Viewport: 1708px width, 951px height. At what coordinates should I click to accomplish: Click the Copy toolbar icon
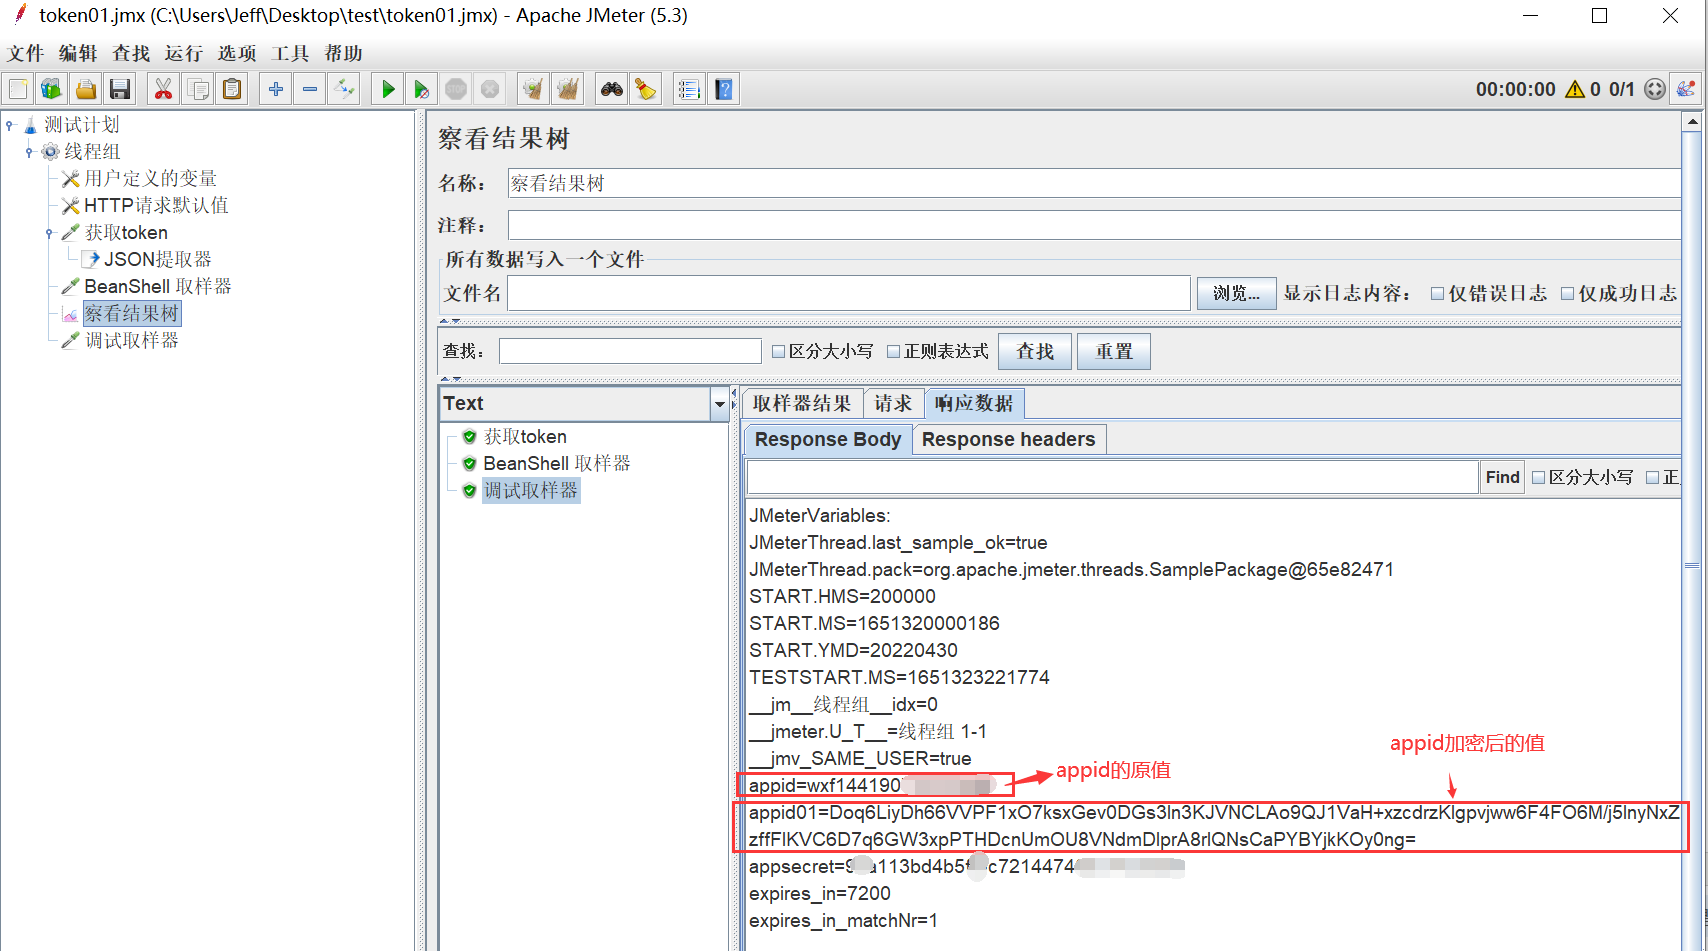(x=198, y=90)
